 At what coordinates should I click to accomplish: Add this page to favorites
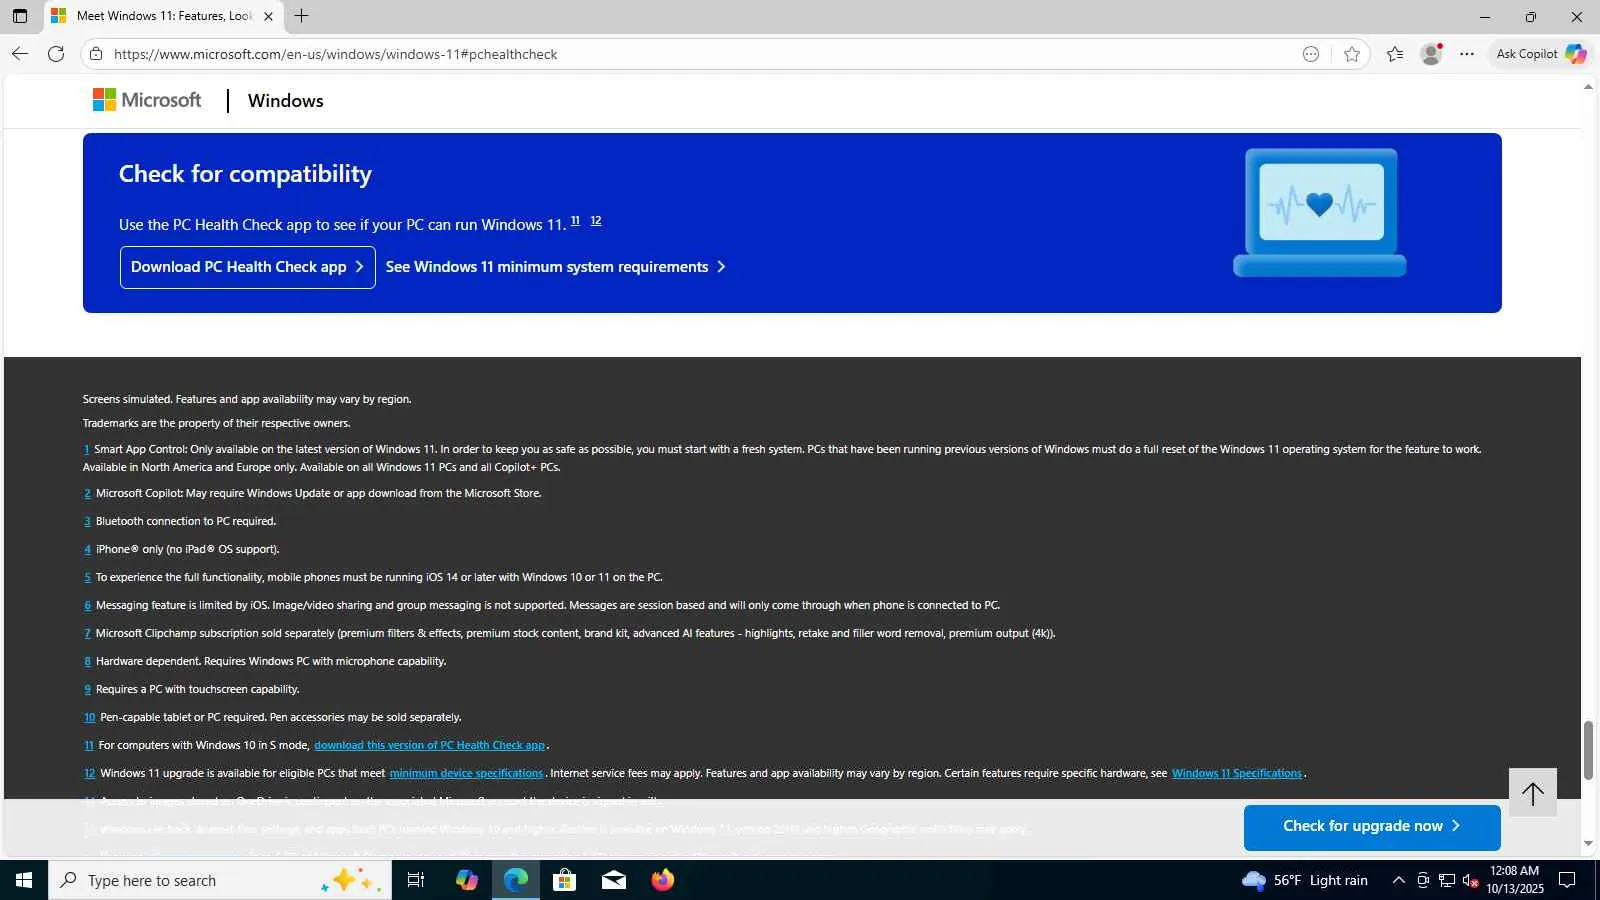(1352, 54)
